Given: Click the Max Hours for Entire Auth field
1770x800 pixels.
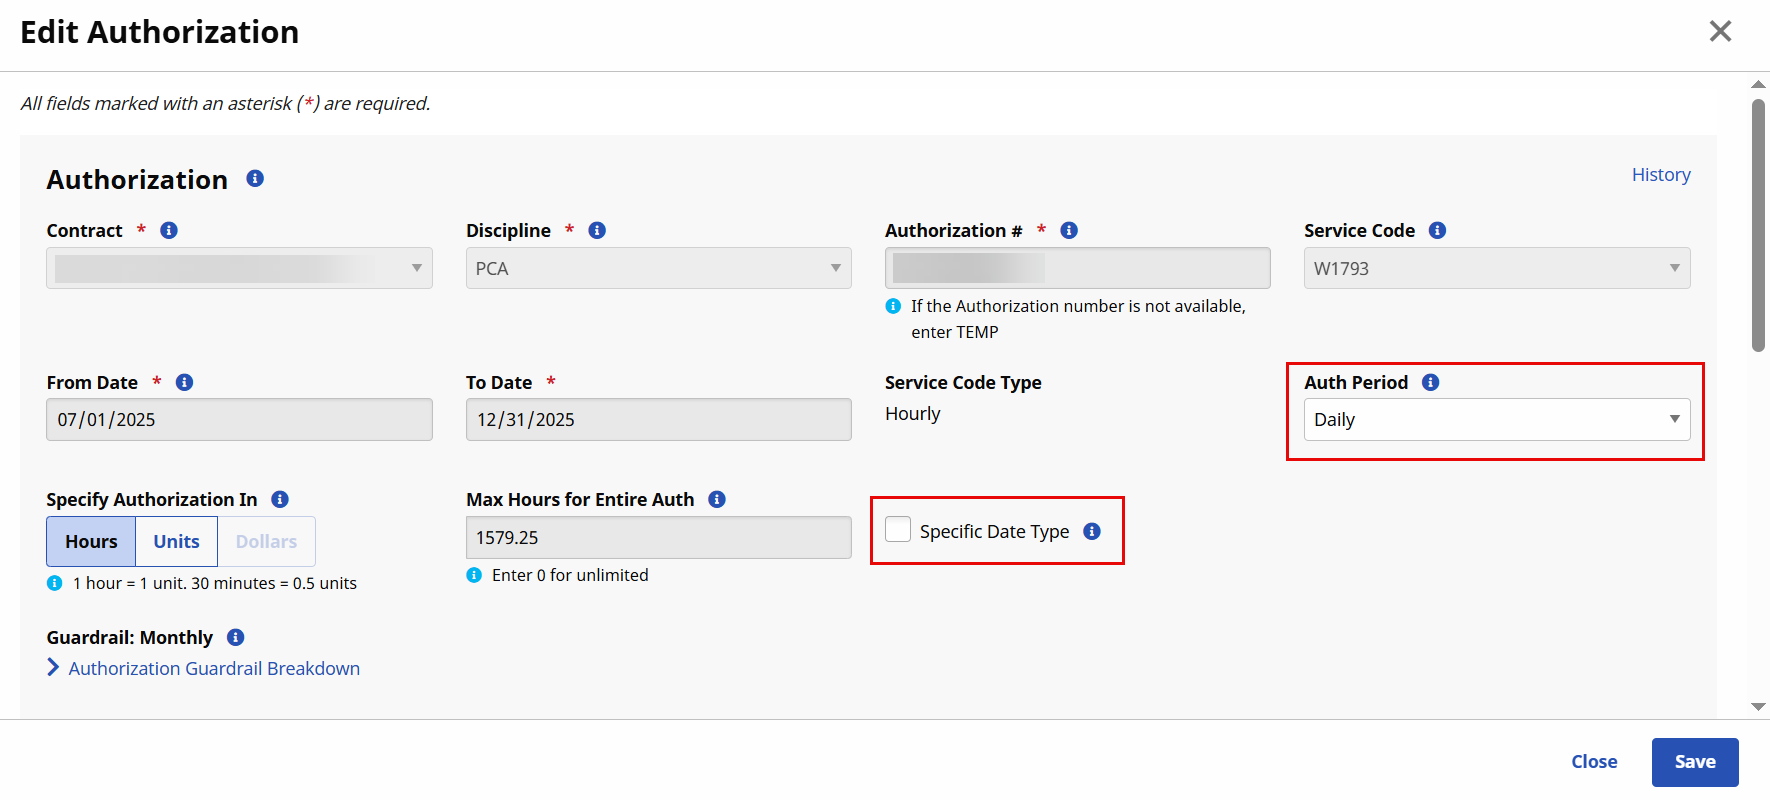Looking at the screenshot, I should pos(658,538).
